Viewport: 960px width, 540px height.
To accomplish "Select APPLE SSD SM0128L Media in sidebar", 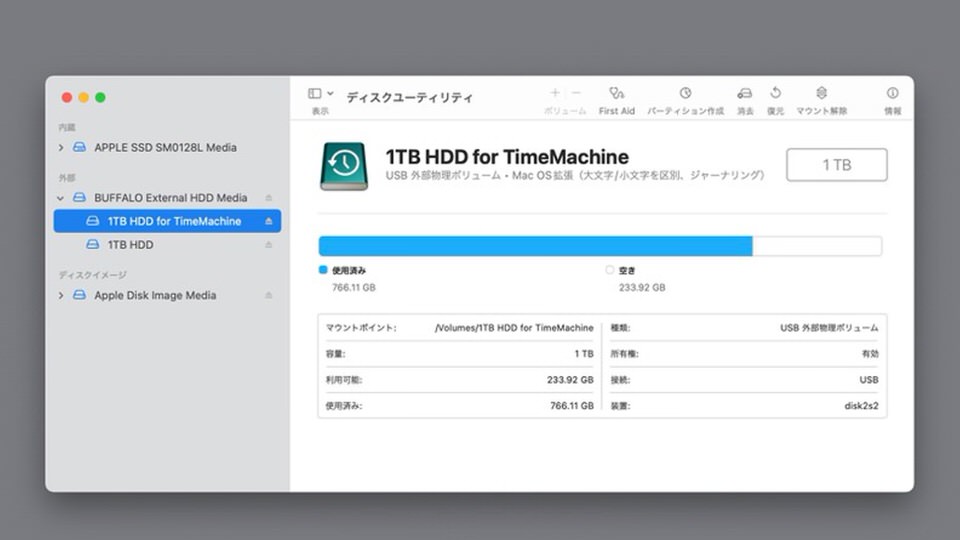I will point(165,148).
